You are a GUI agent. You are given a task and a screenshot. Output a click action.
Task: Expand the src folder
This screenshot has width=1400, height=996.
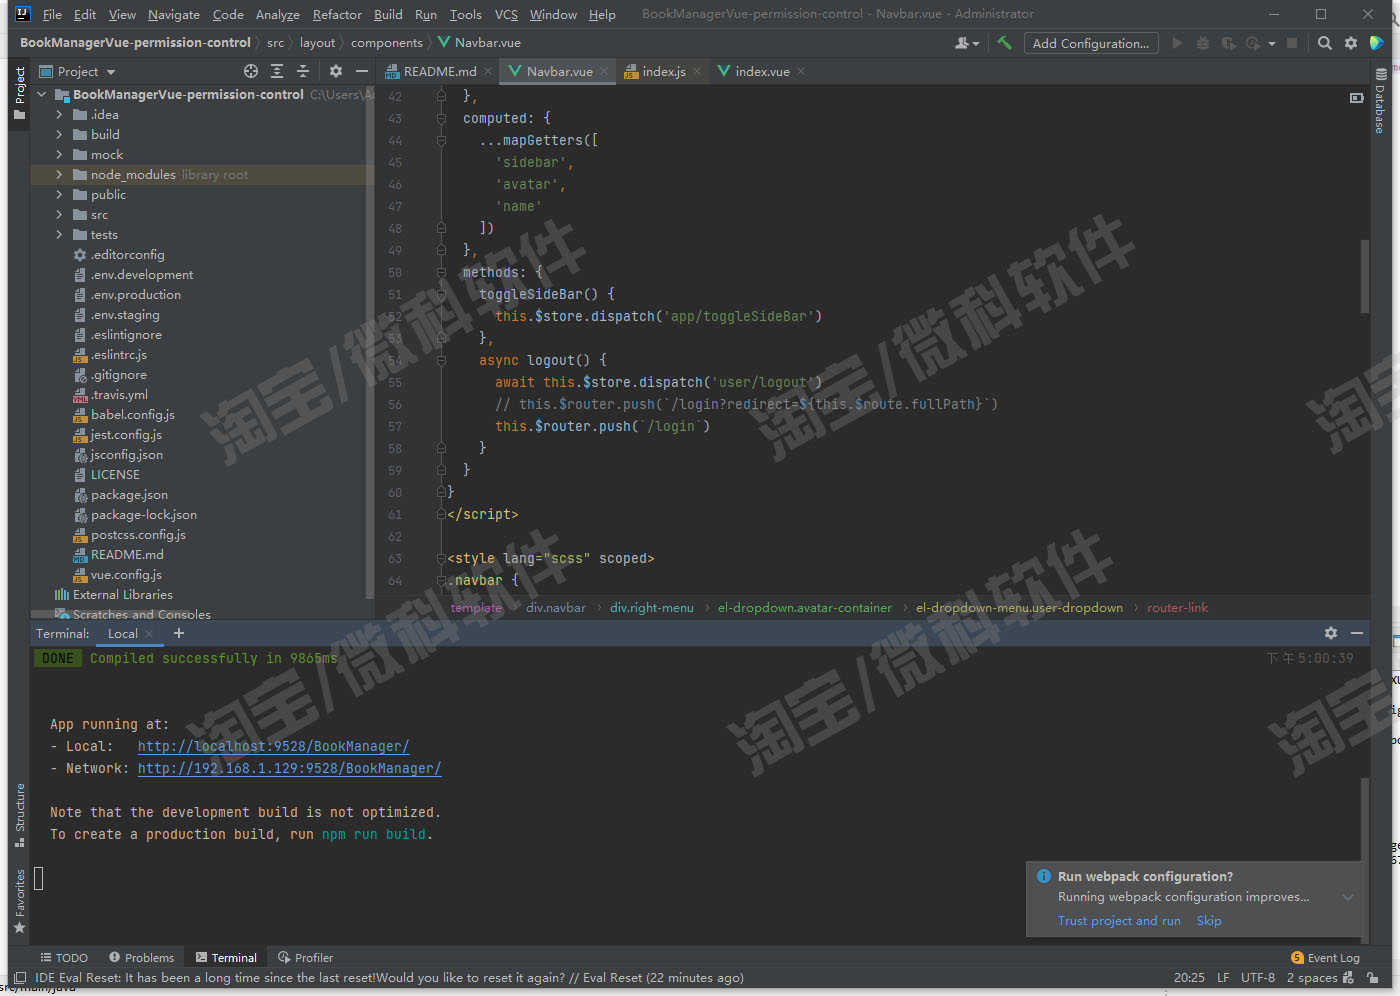point(59,214)
